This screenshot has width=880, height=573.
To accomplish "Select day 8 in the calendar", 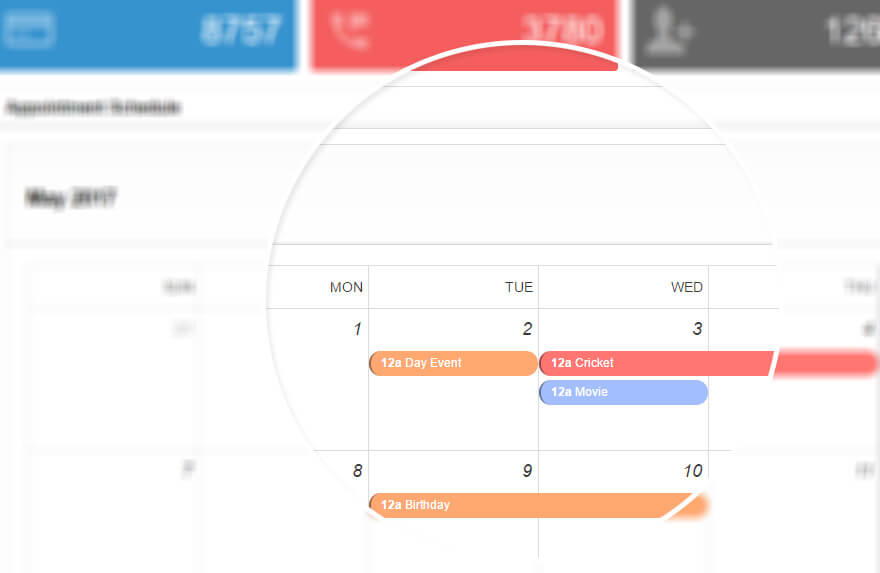I will [358, 471].
